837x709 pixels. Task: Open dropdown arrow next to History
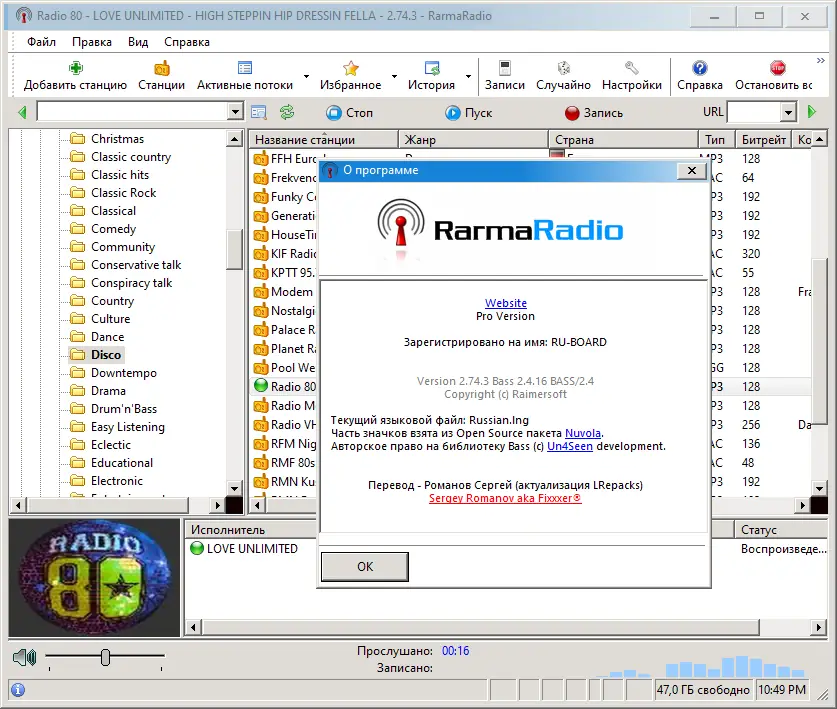pos(468,76)
